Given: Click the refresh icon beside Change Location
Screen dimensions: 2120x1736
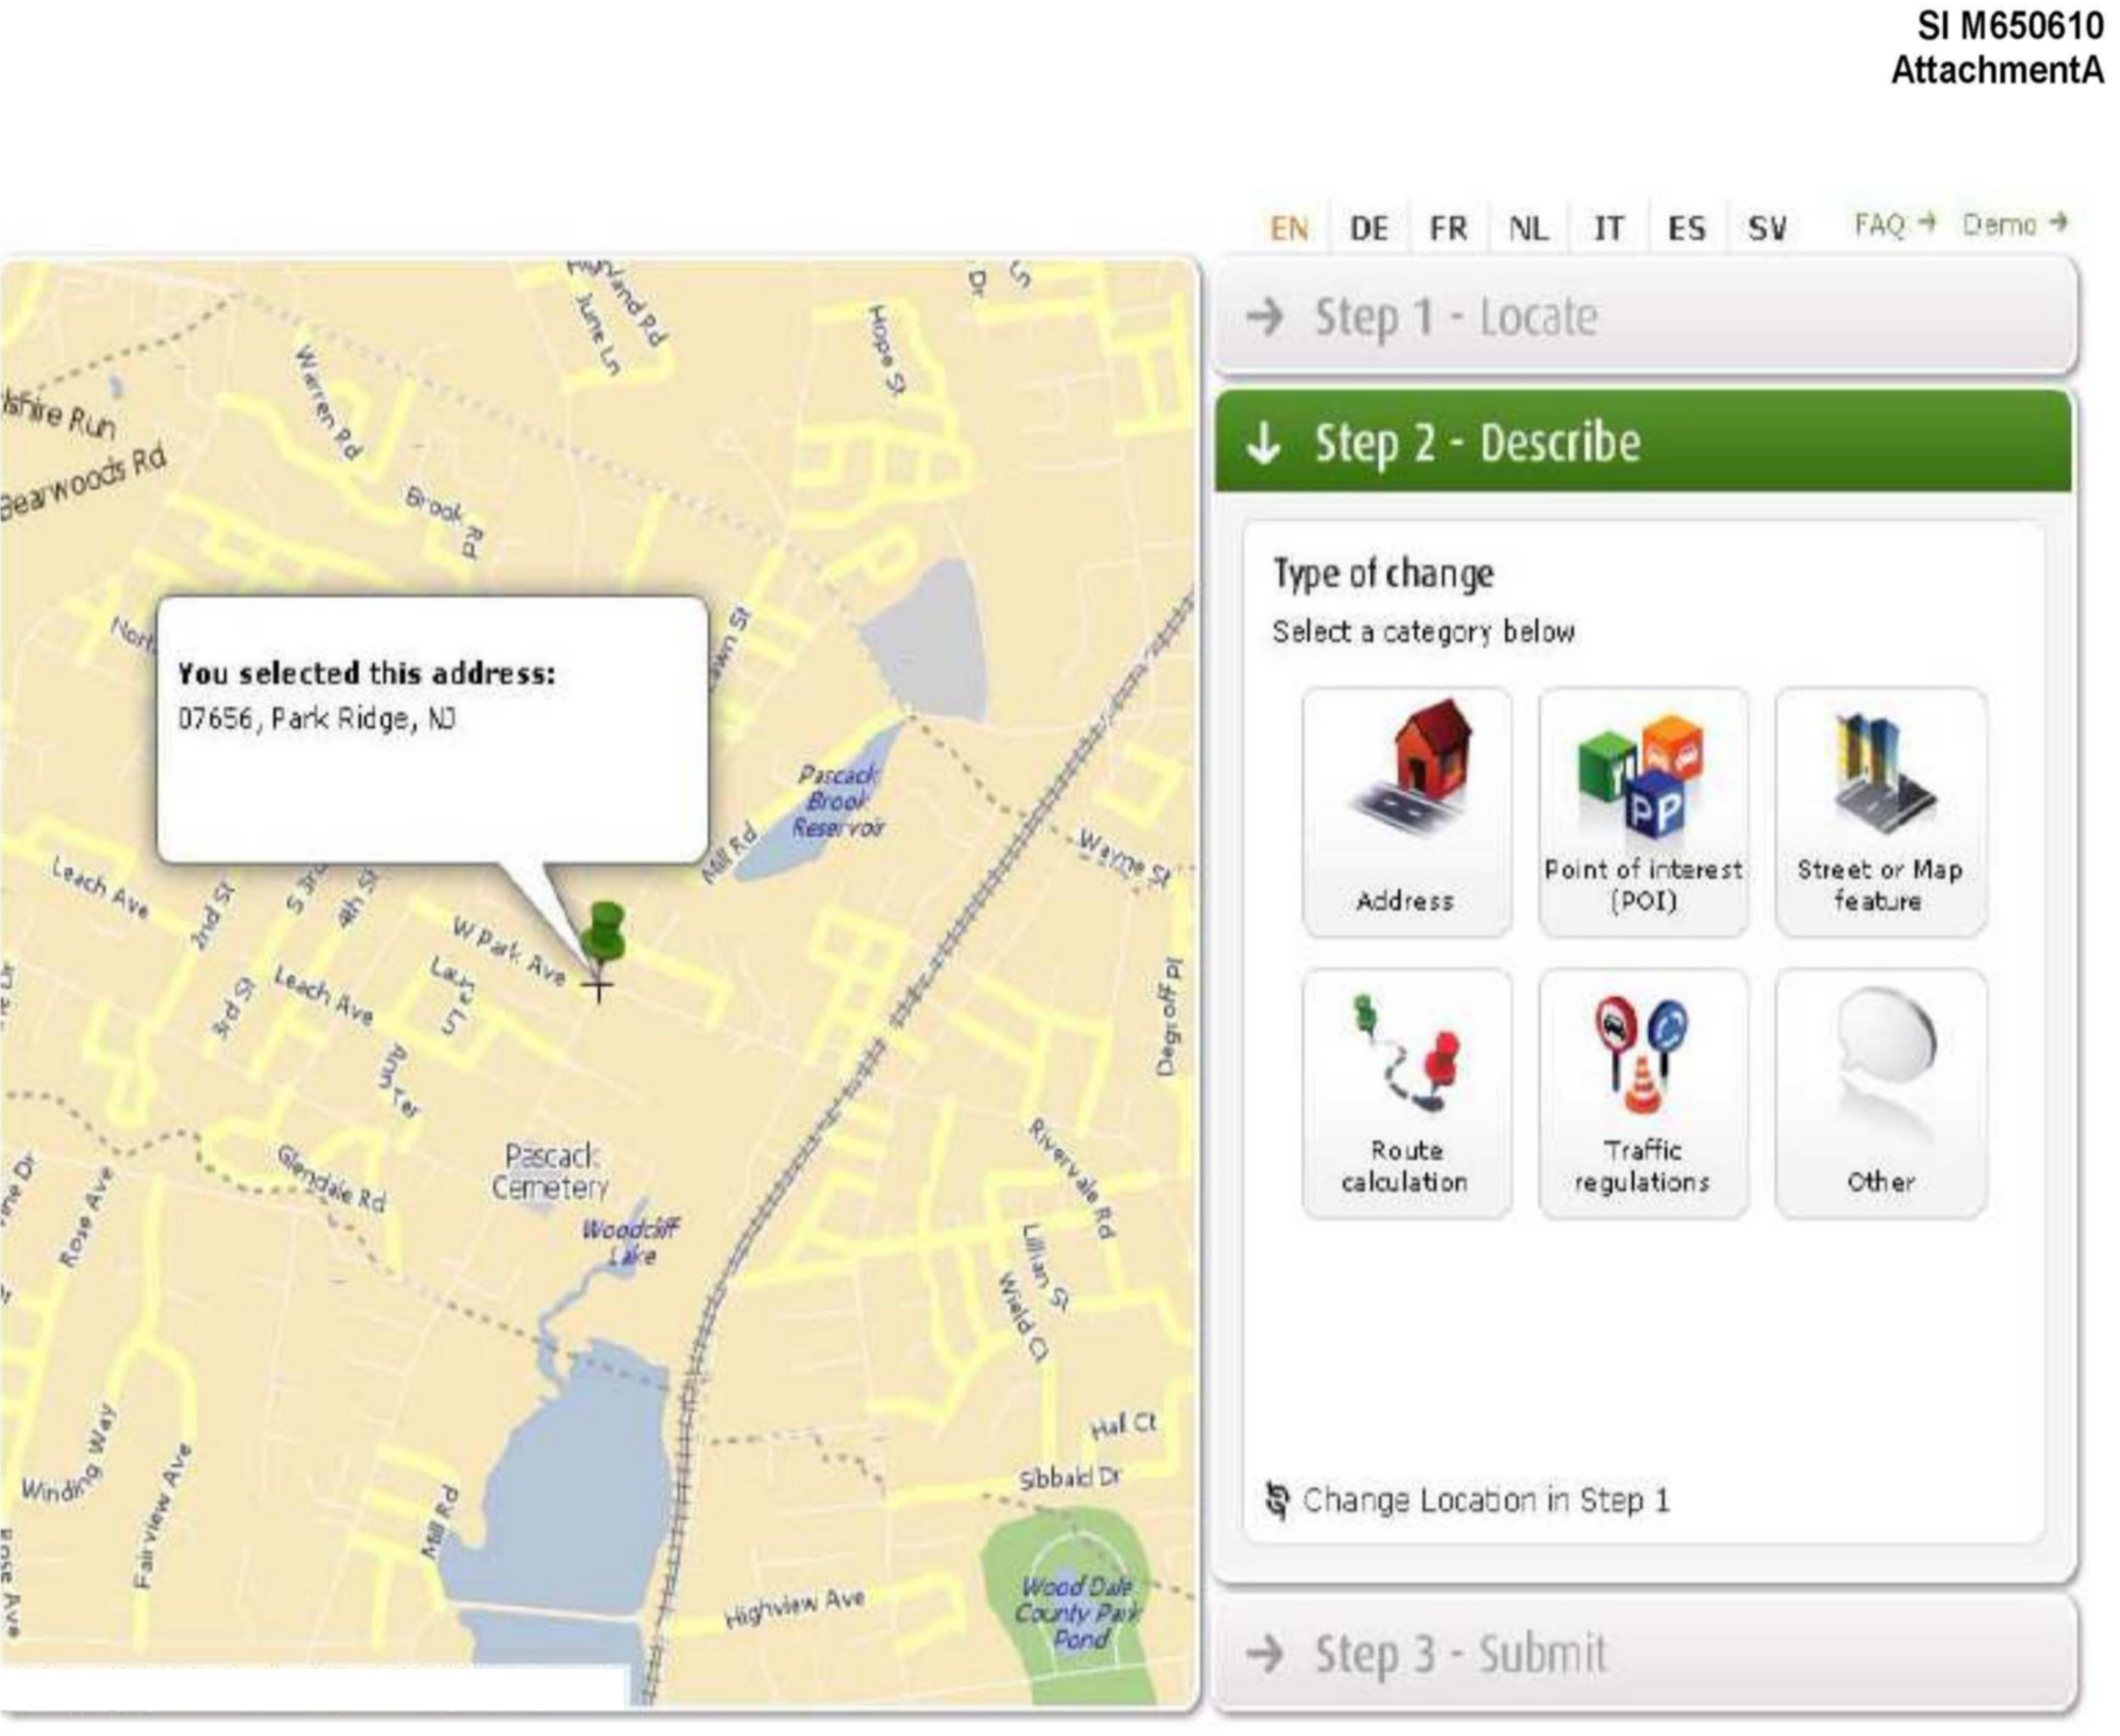Looking at the screenshot, I should (1277, 1500).
